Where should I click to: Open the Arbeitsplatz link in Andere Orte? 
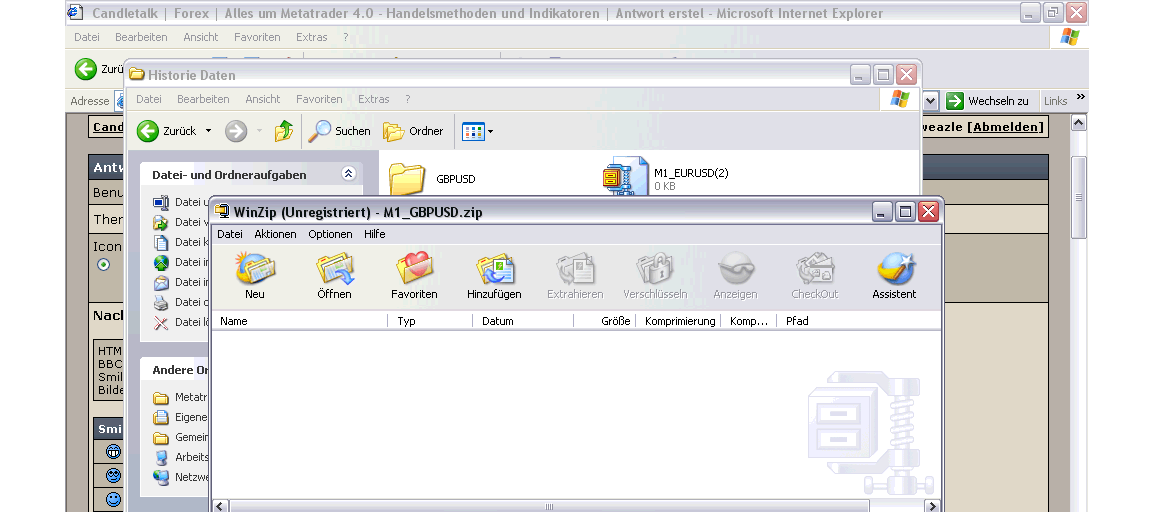[x=181, y=457]
